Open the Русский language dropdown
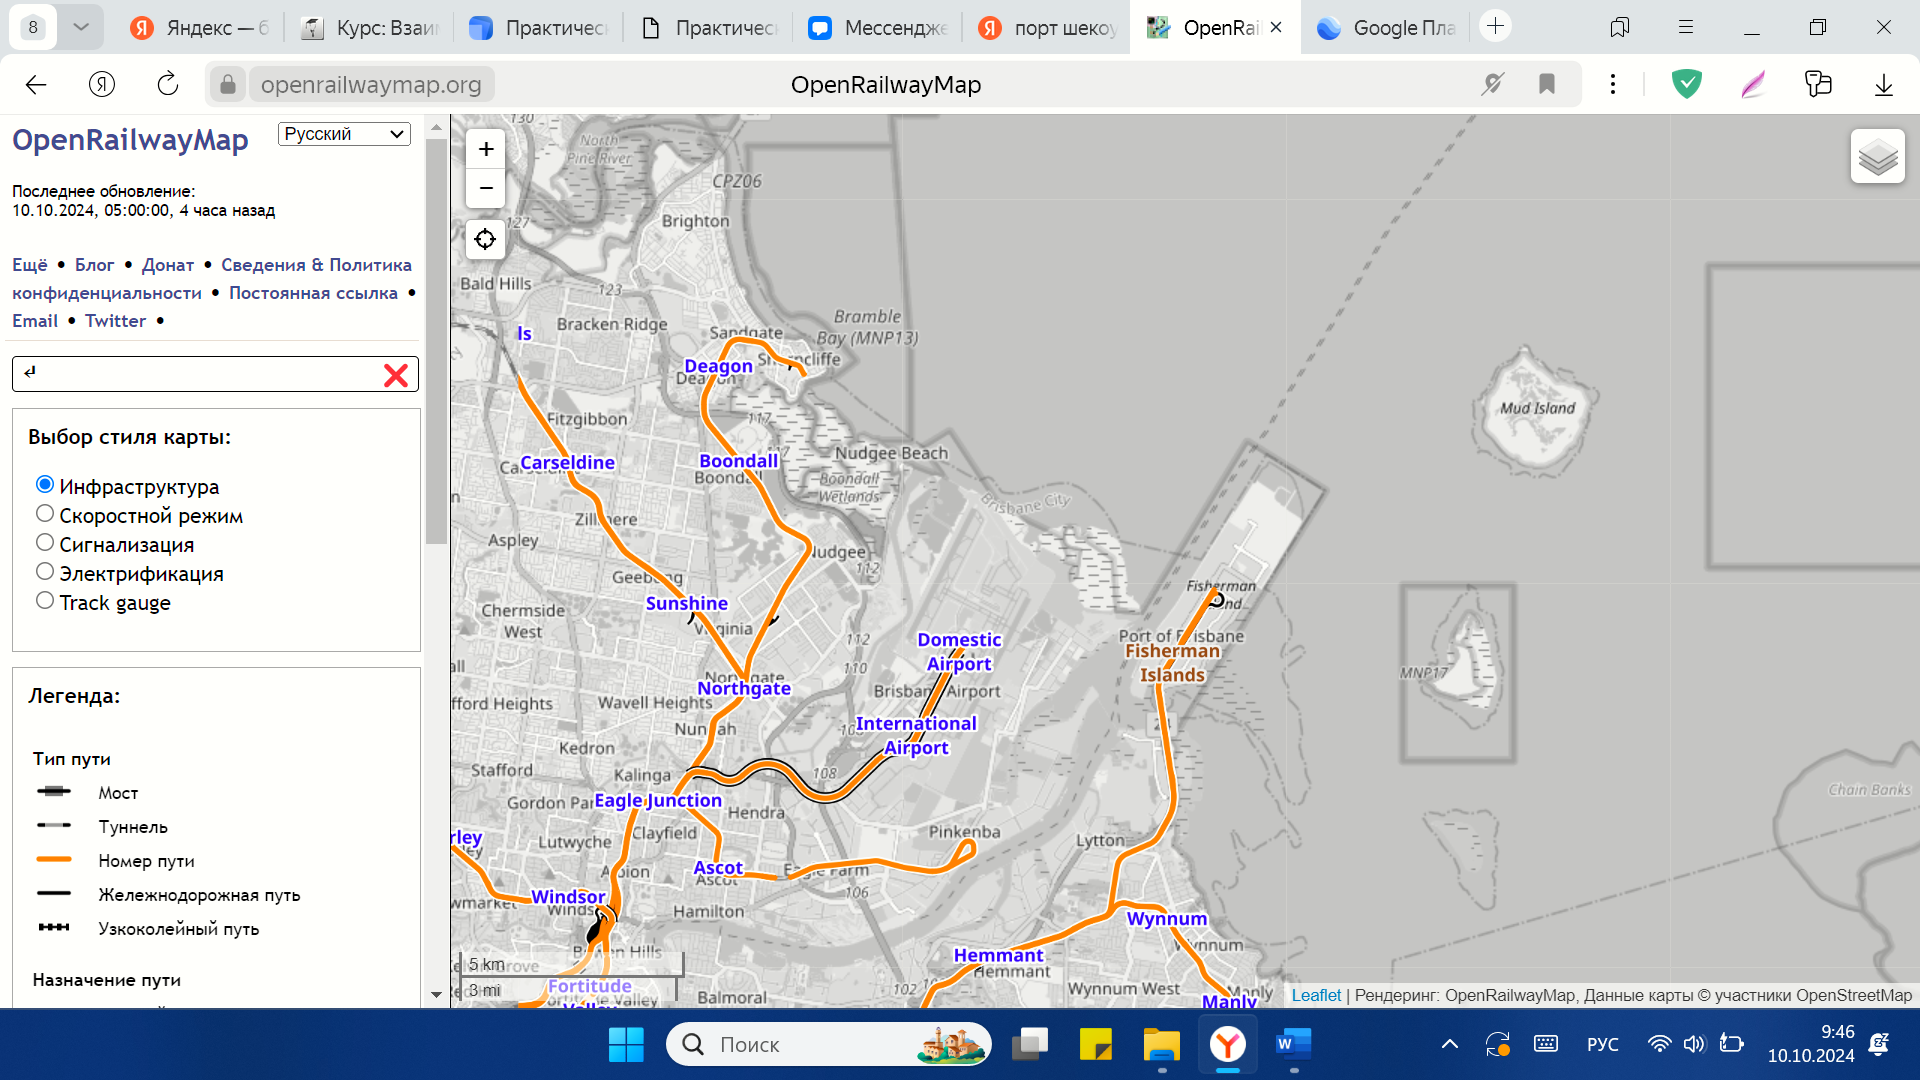1920x1080 pixels. 344,134
